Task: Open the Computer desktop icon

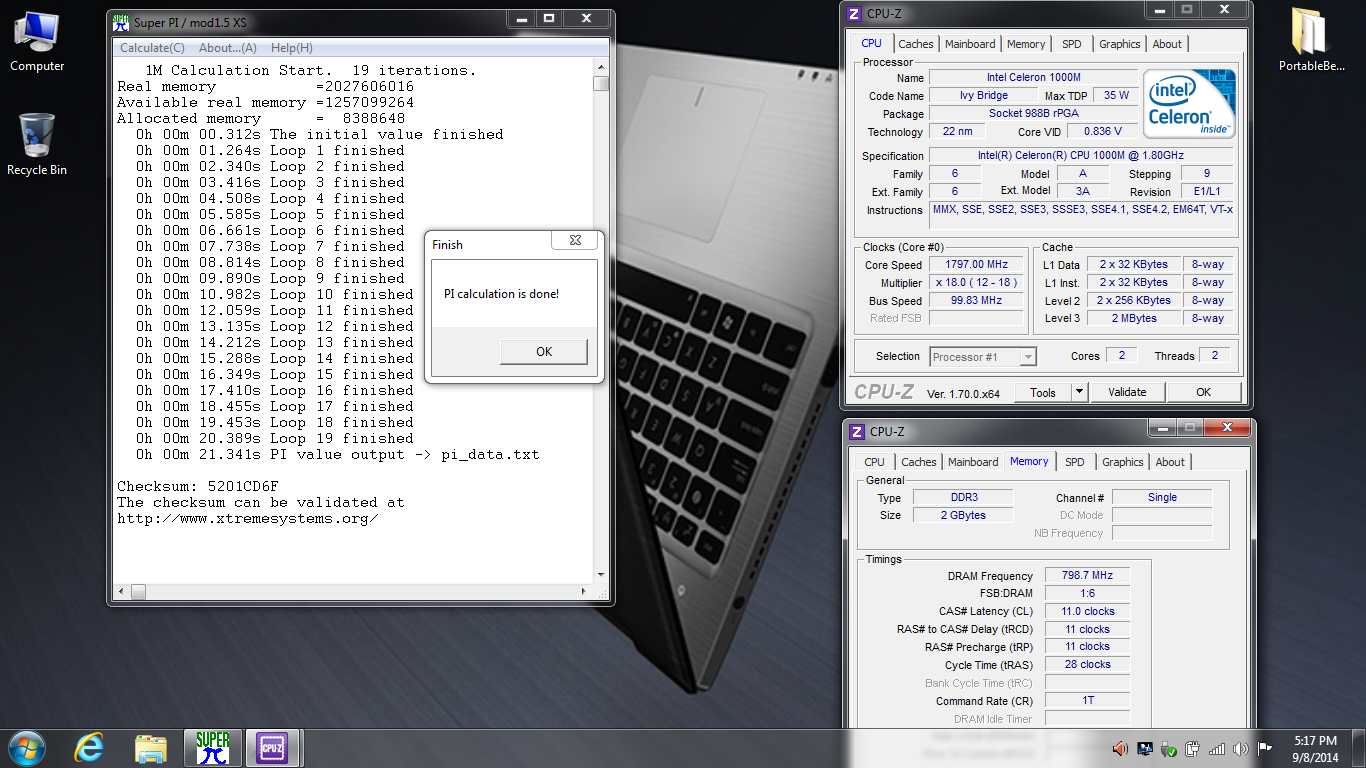Action: coord(37,42)
